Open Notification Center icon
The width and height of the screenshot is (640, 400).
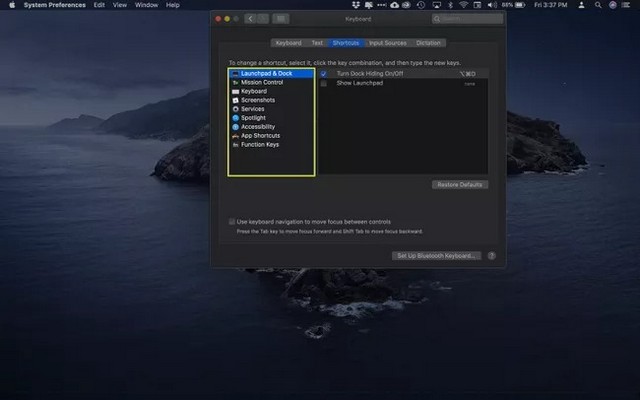click(626, 5)
